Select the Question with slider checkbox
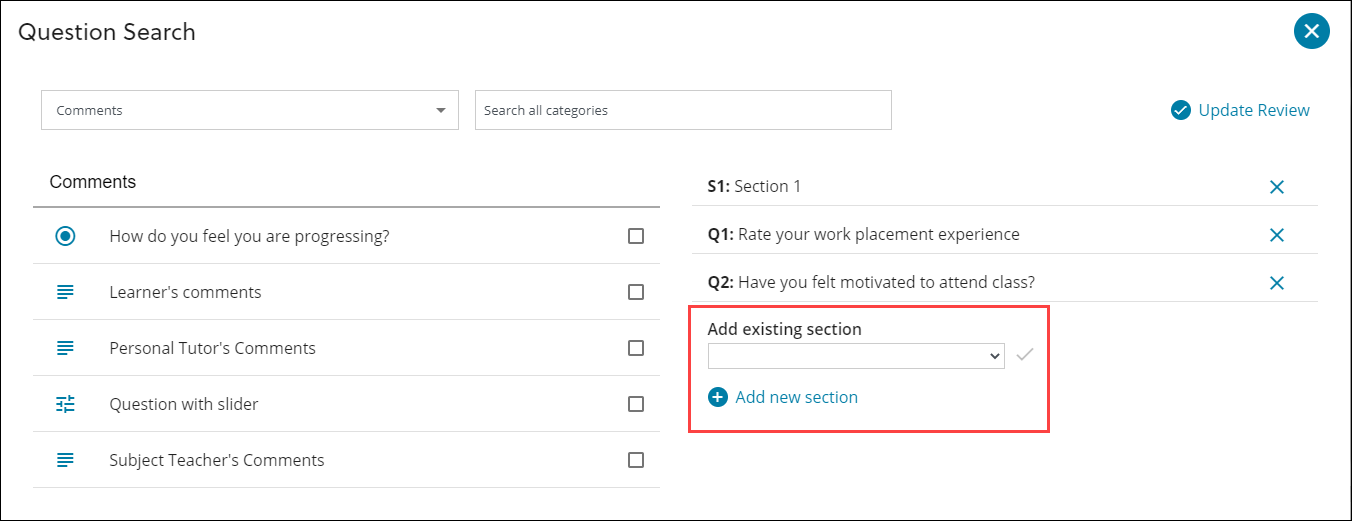1352x521 pixels. click(636, 404)
